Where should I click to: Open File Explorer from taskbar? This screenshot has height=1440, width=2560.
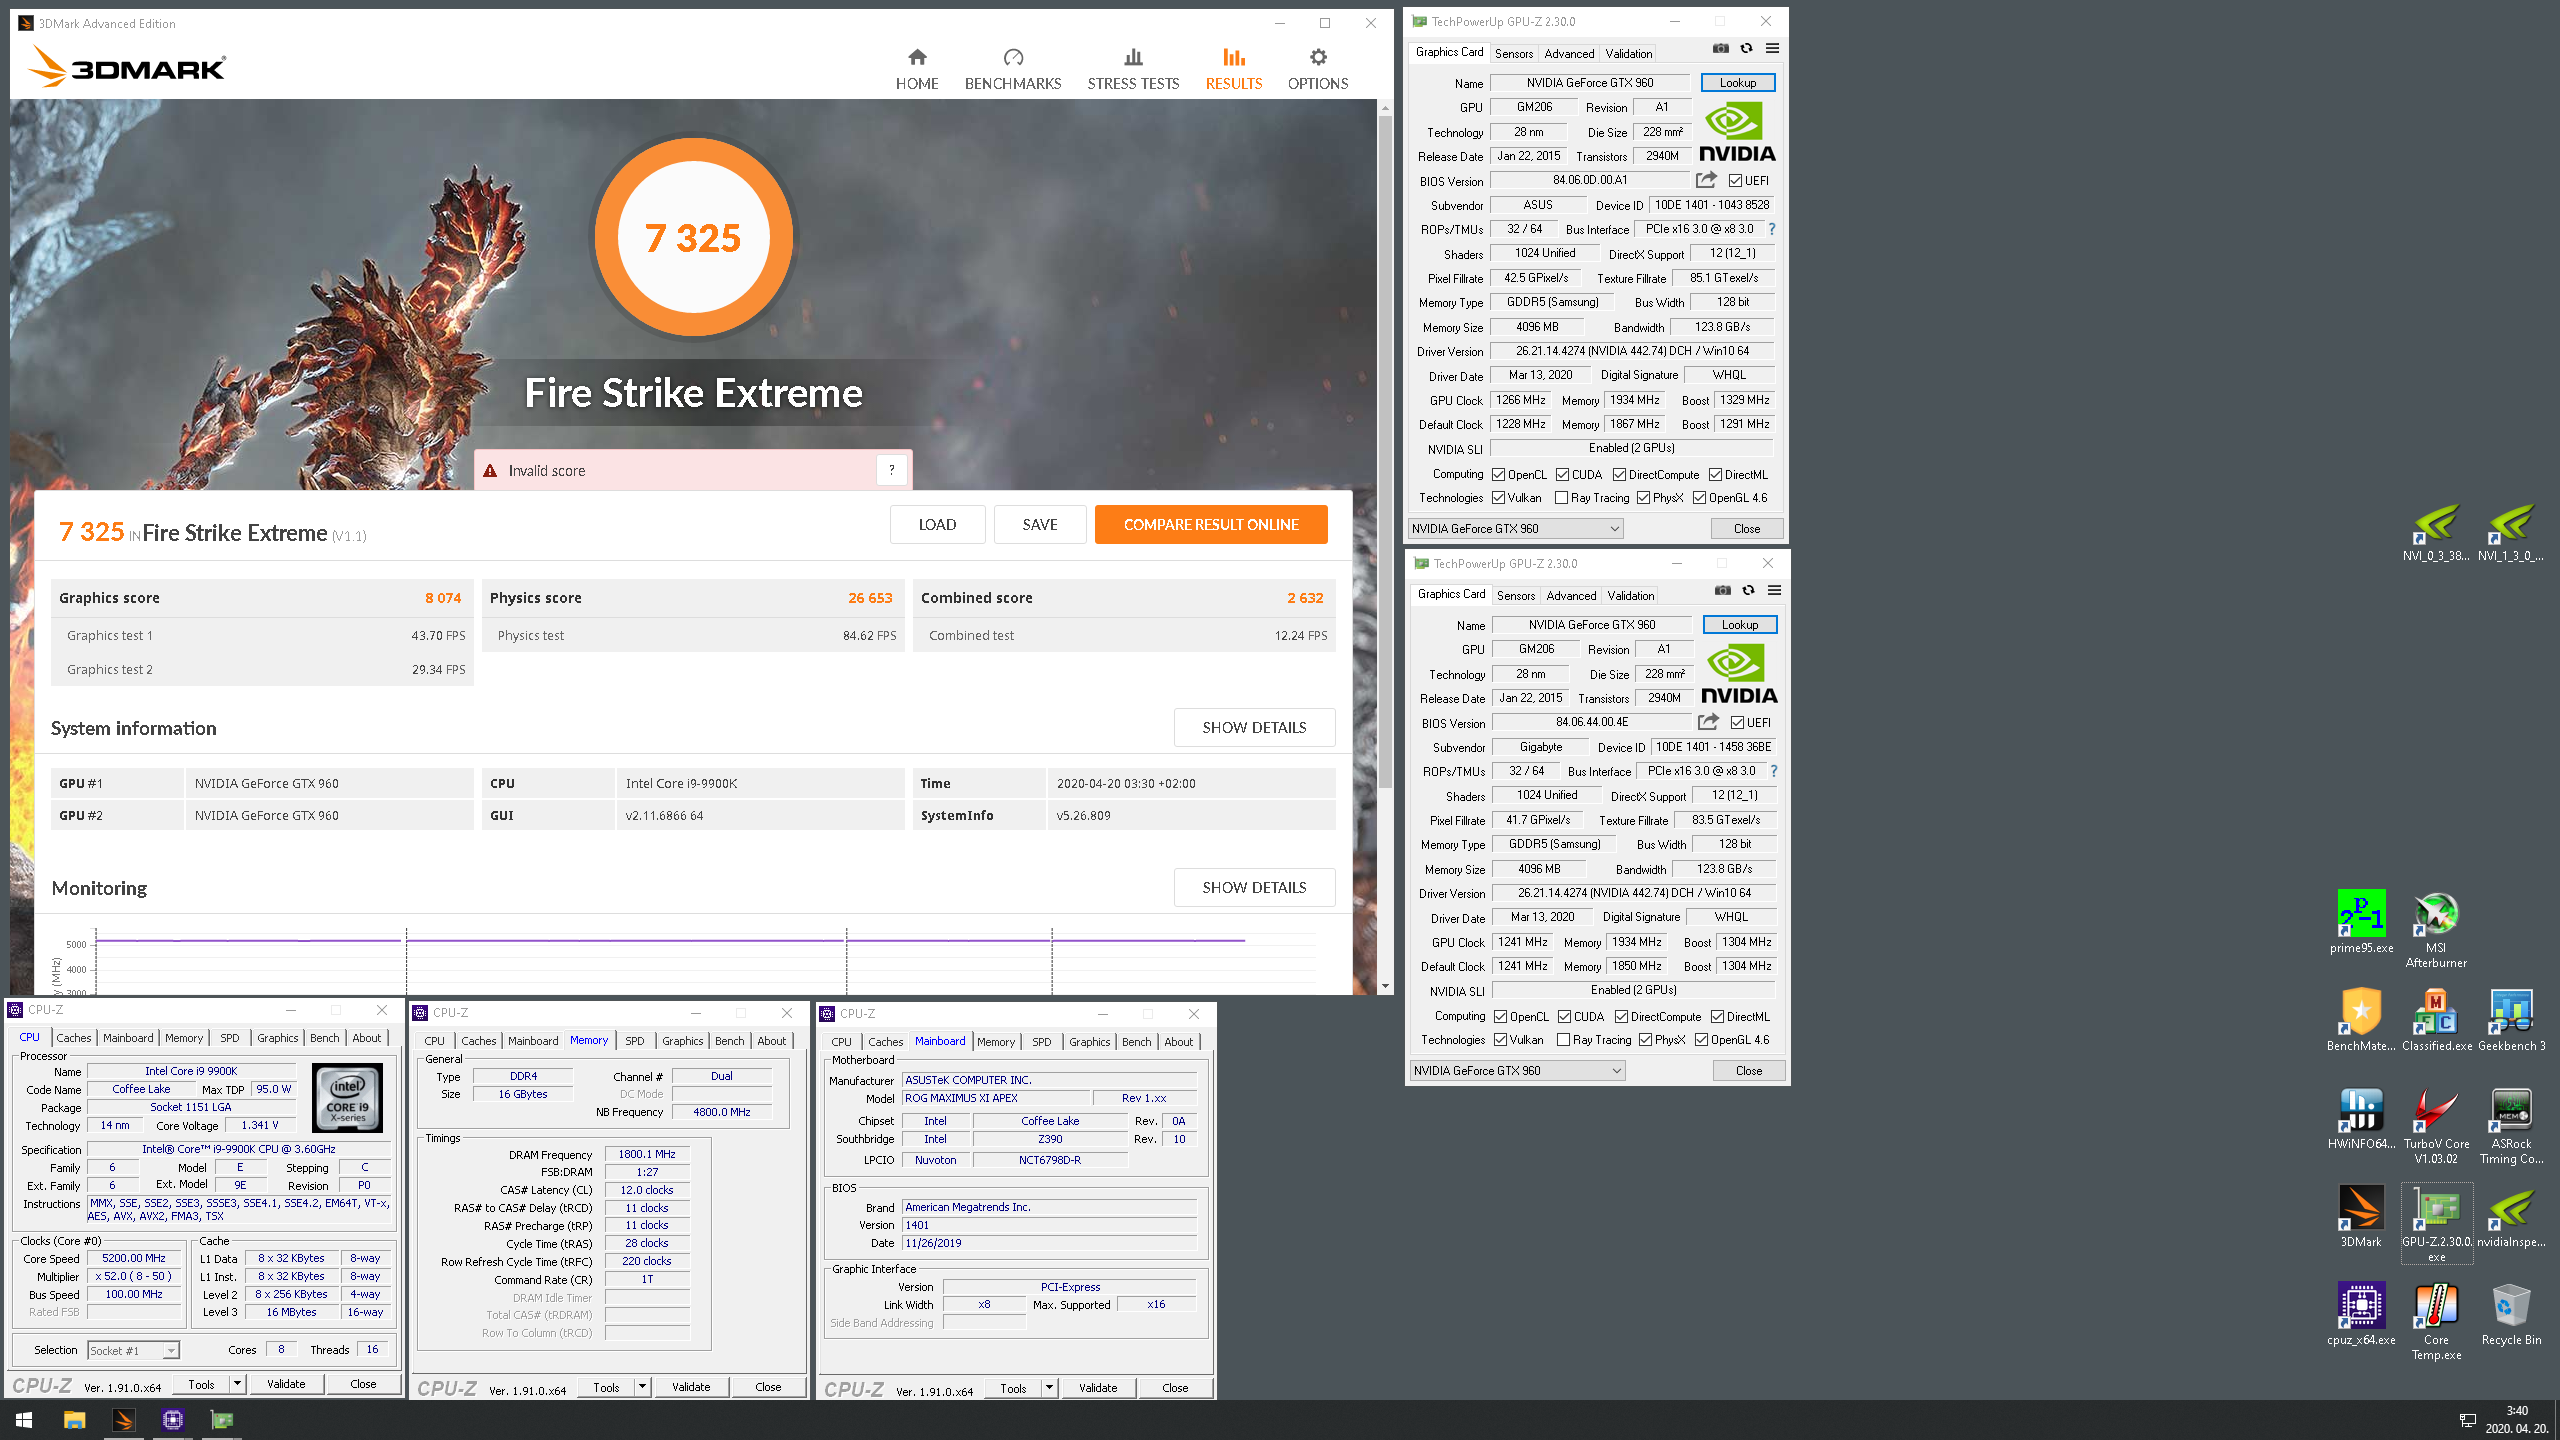click(74, 1420)
